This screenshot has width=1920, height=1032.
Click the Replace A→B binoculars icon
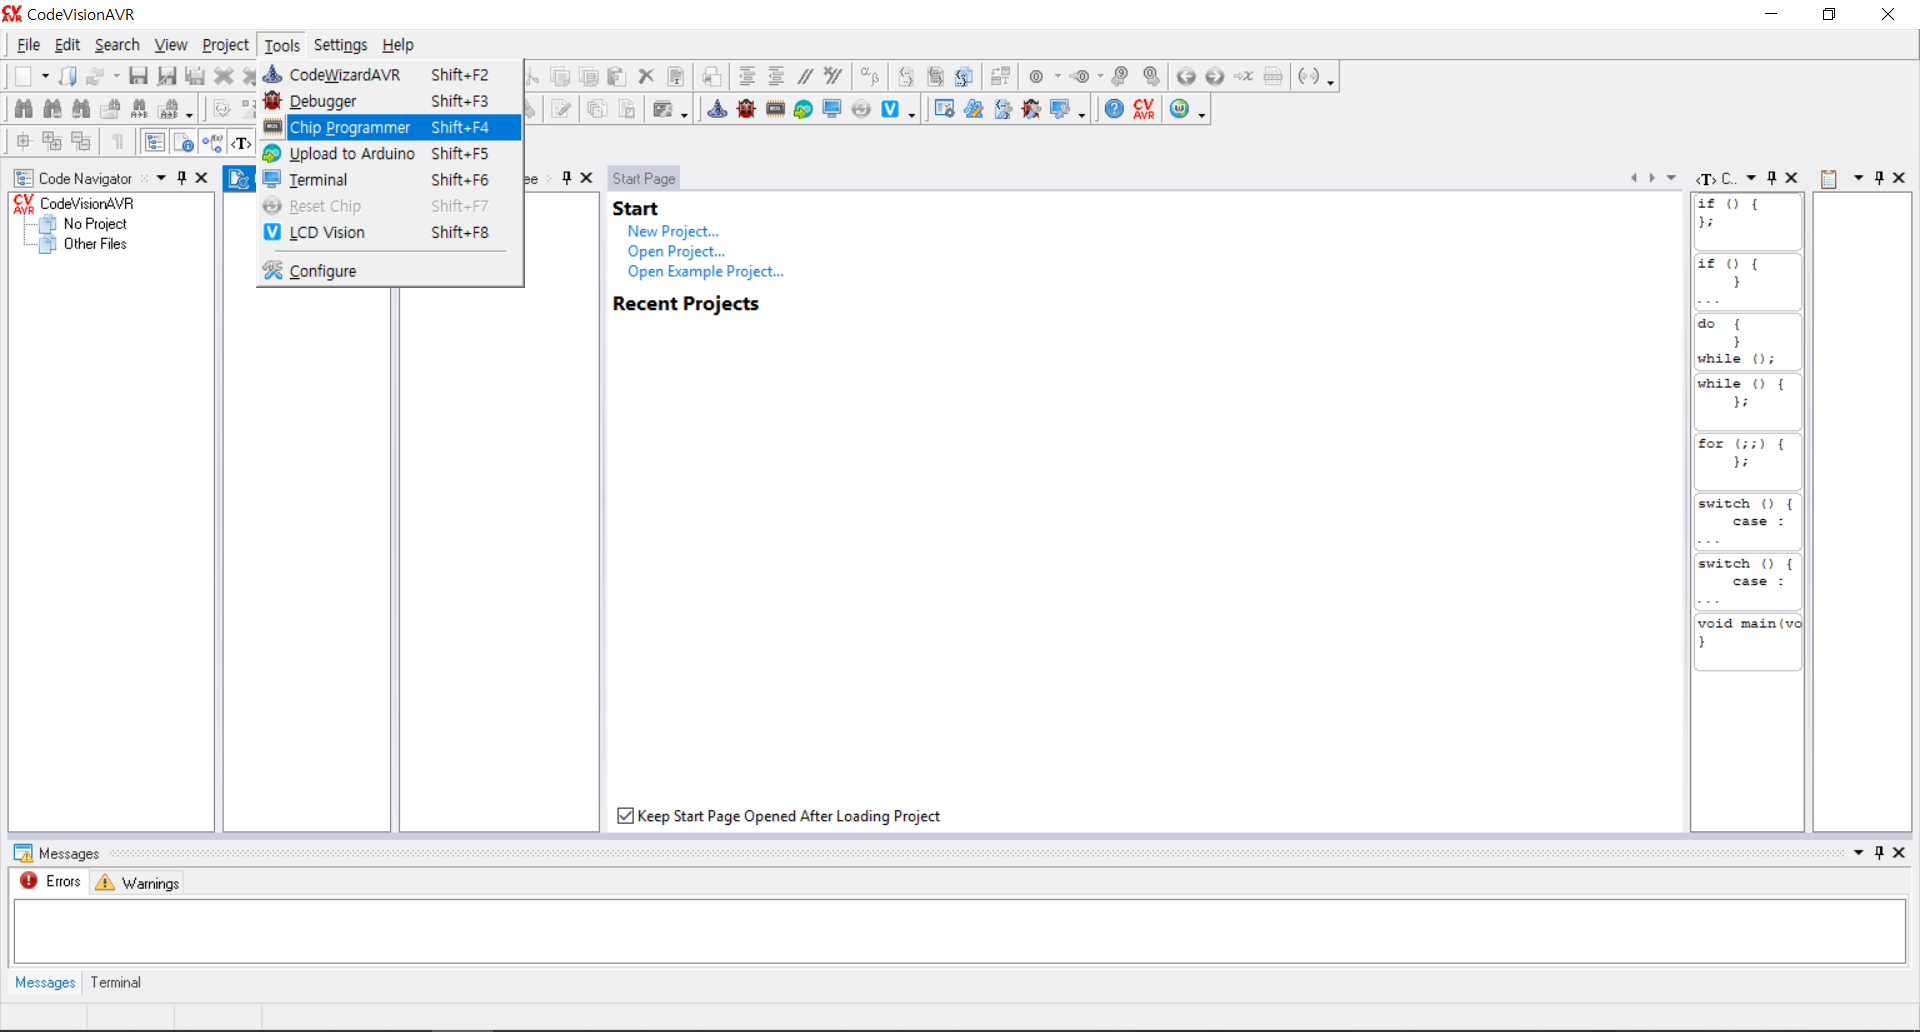[139, 109]
